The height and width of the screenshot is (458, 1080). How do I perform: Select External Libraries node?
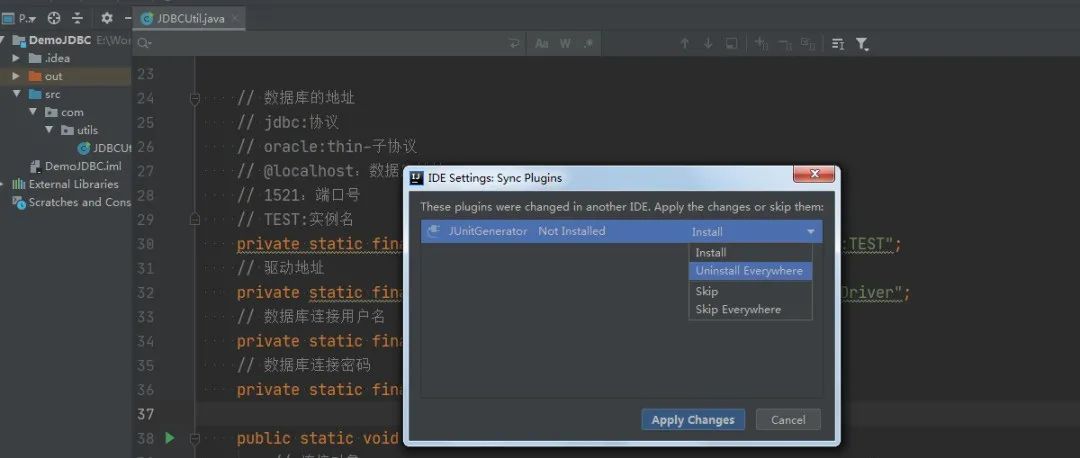(66, 184)
